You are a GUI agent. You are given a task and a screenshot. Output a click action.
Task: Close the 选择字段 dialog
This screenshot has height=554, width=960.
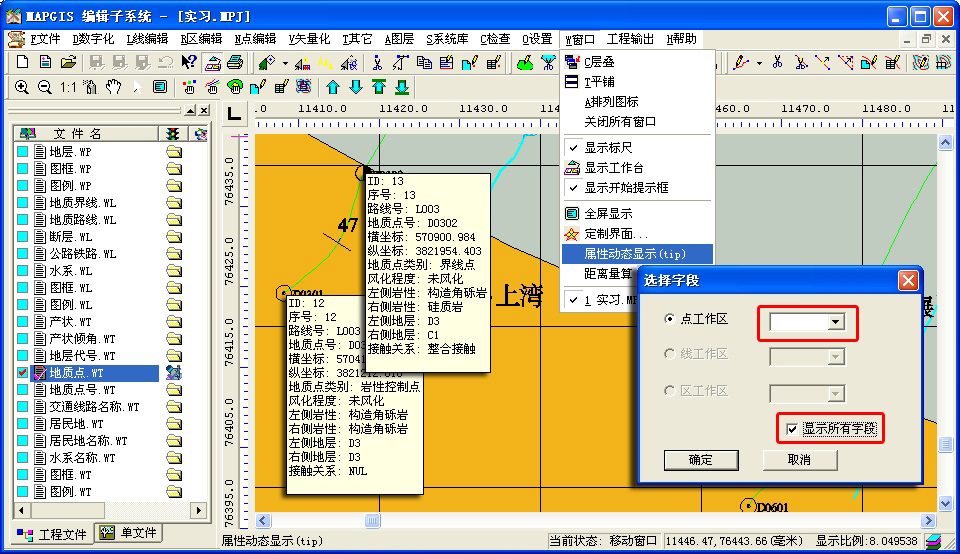pyautogui.click(x=908, y=280)
